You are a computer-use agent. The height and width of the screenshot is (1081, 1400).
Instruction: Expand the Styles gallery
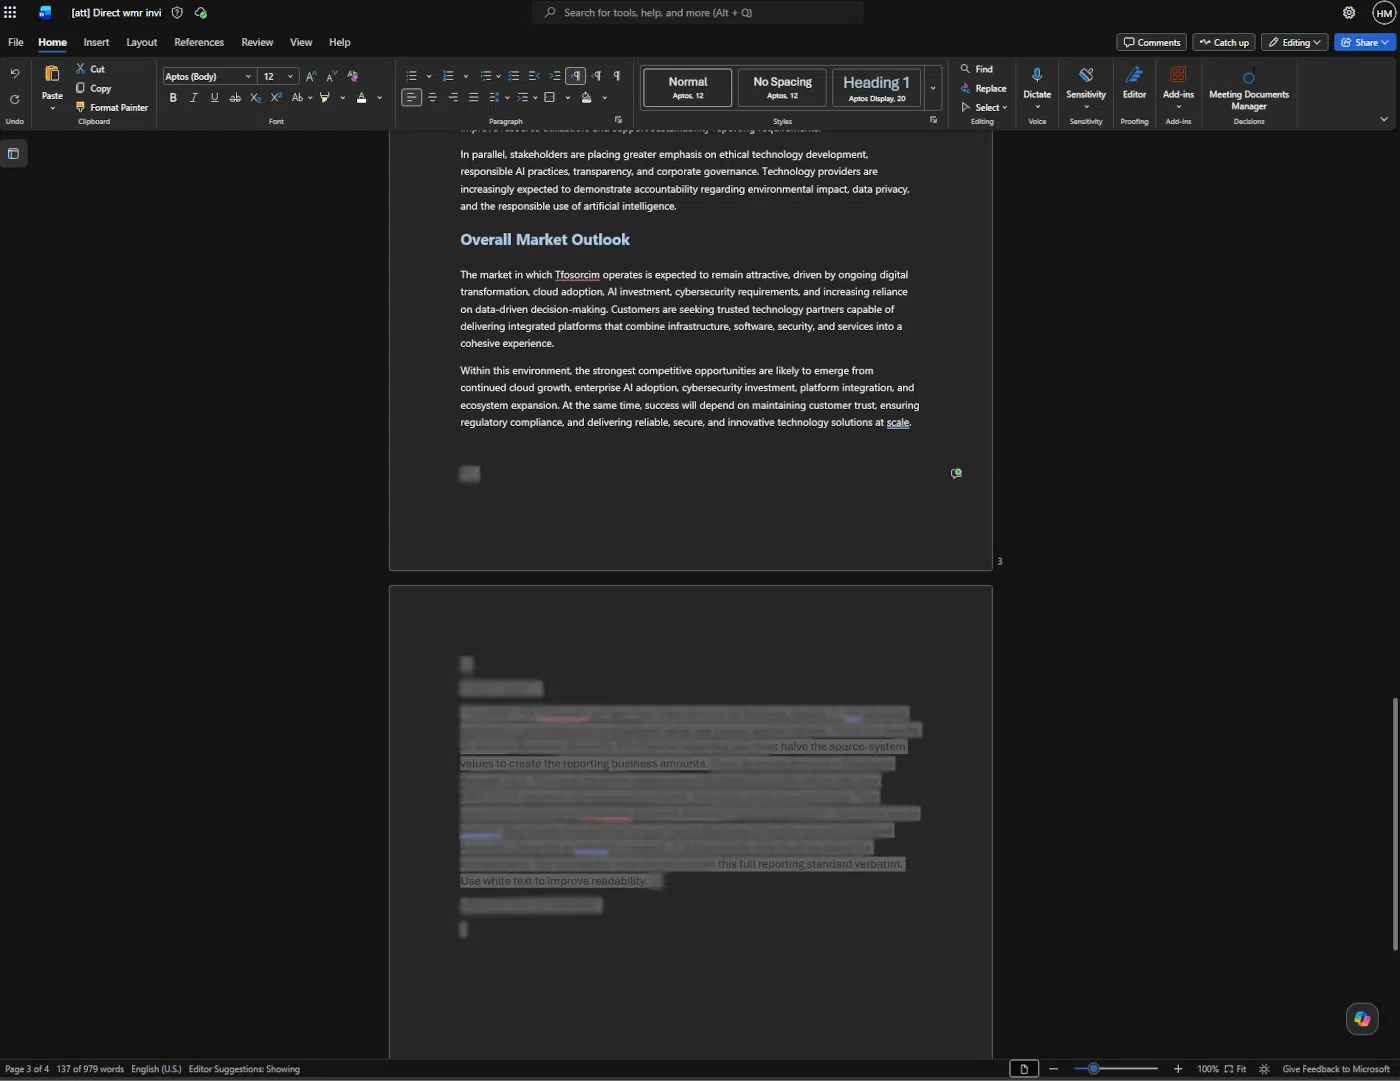pos(933,88)
